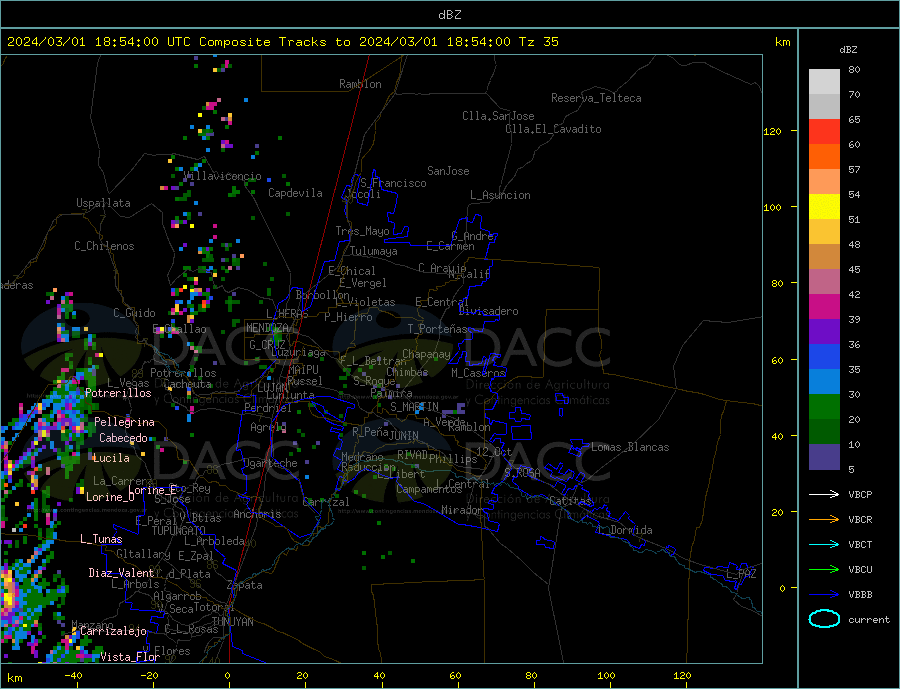Click the Tulumaya location label
Image resolution: width=900 pixels, height=689 pixels.
point(374,251)
